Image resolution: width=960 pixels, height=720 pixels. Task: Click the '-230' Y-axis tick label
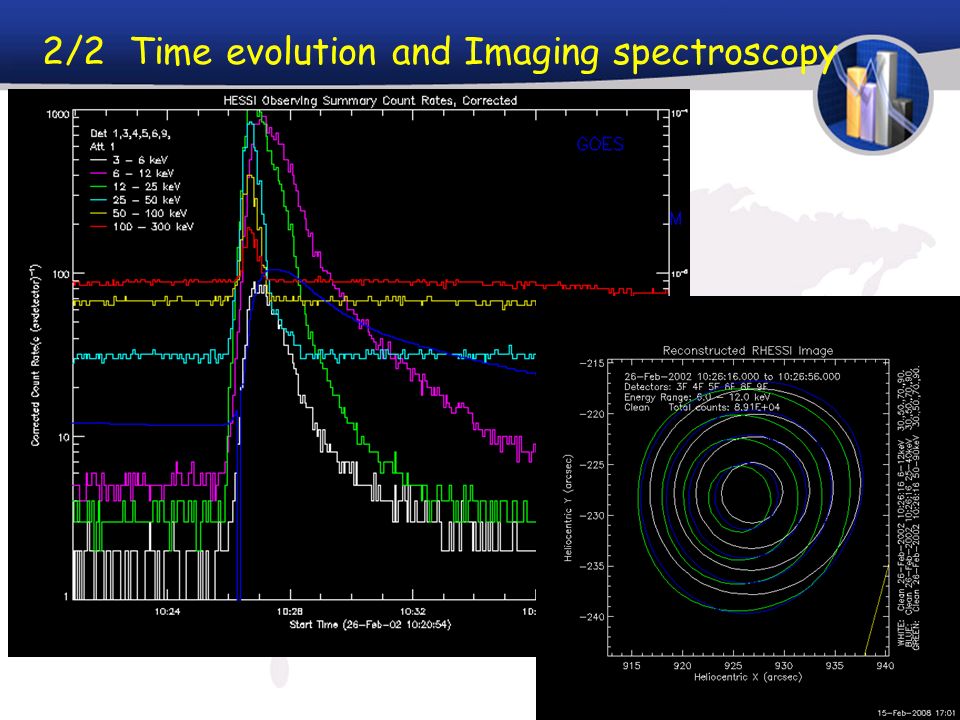tap(592, 516)
